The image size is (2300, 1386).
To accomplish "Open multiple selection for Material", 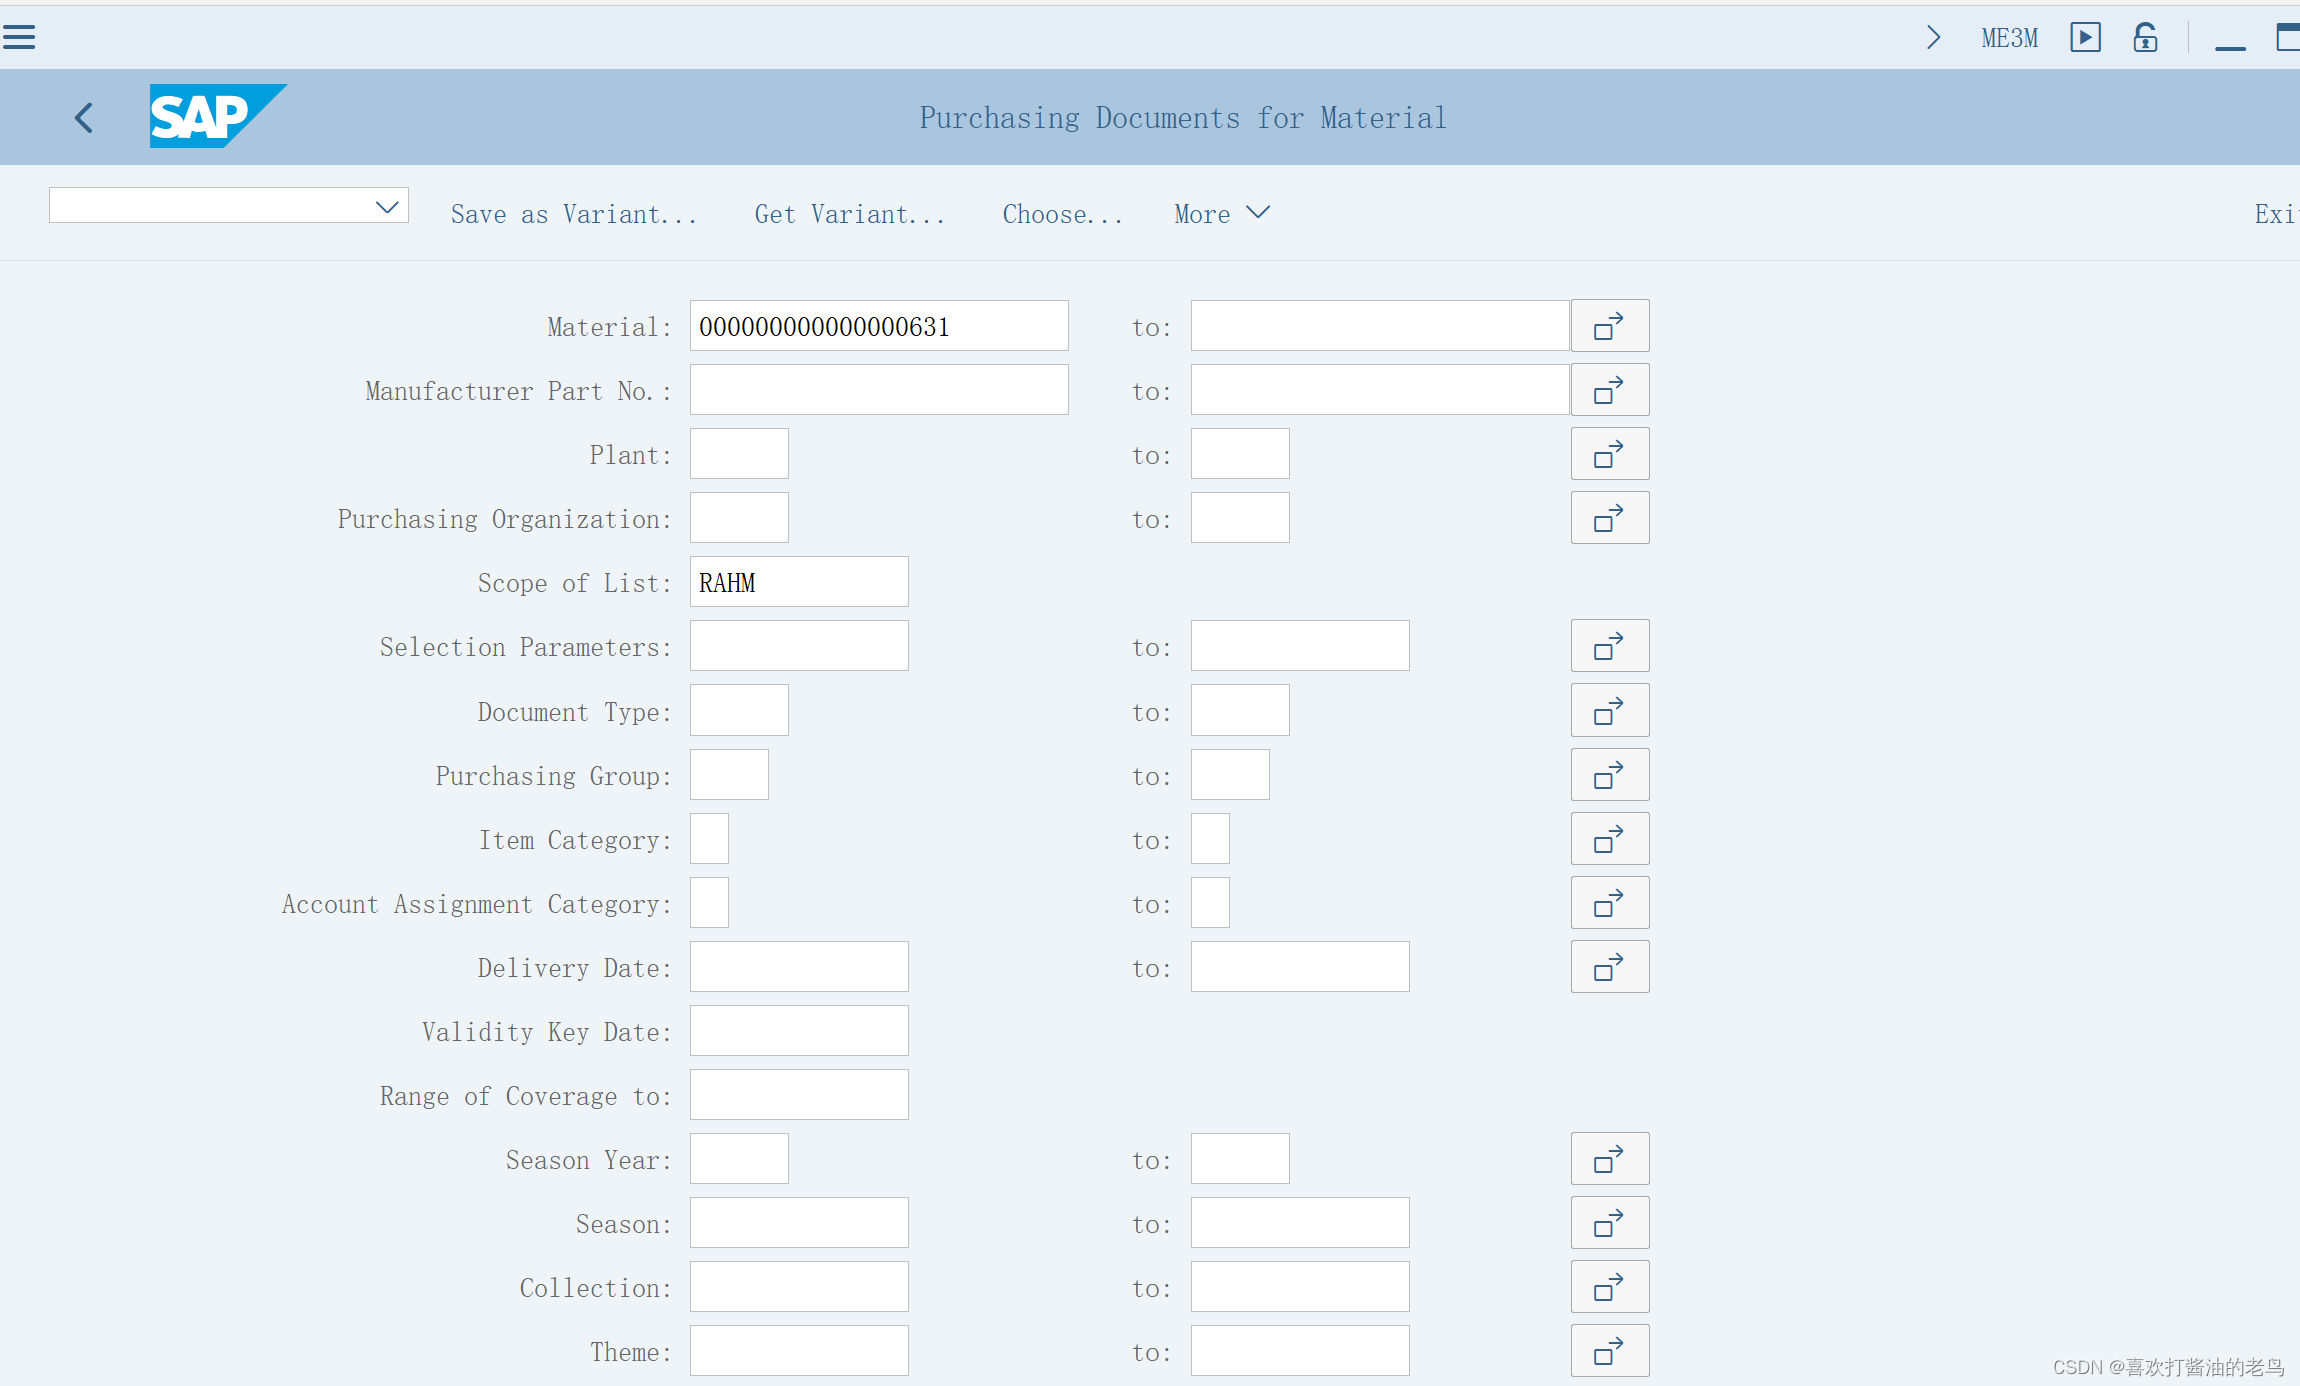I will pos(1609,325).
